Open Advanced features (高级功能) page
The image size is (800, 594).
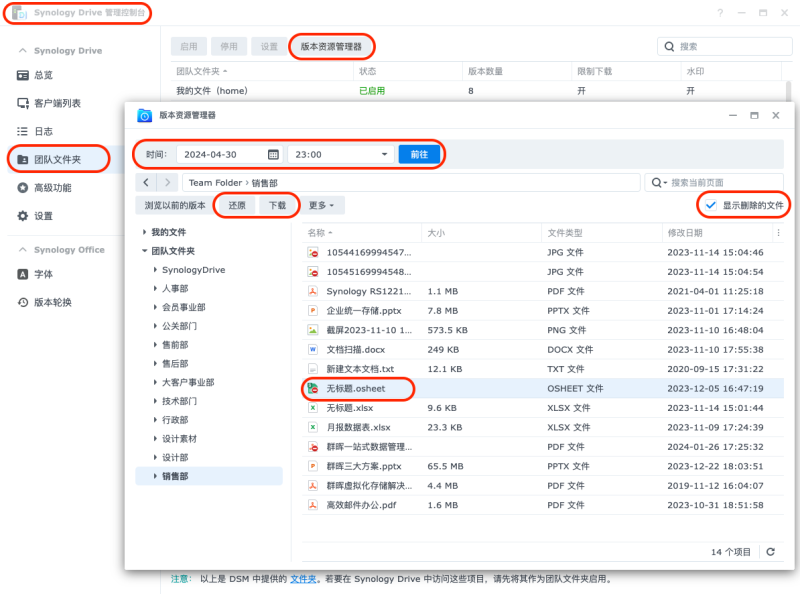point(44,188)
